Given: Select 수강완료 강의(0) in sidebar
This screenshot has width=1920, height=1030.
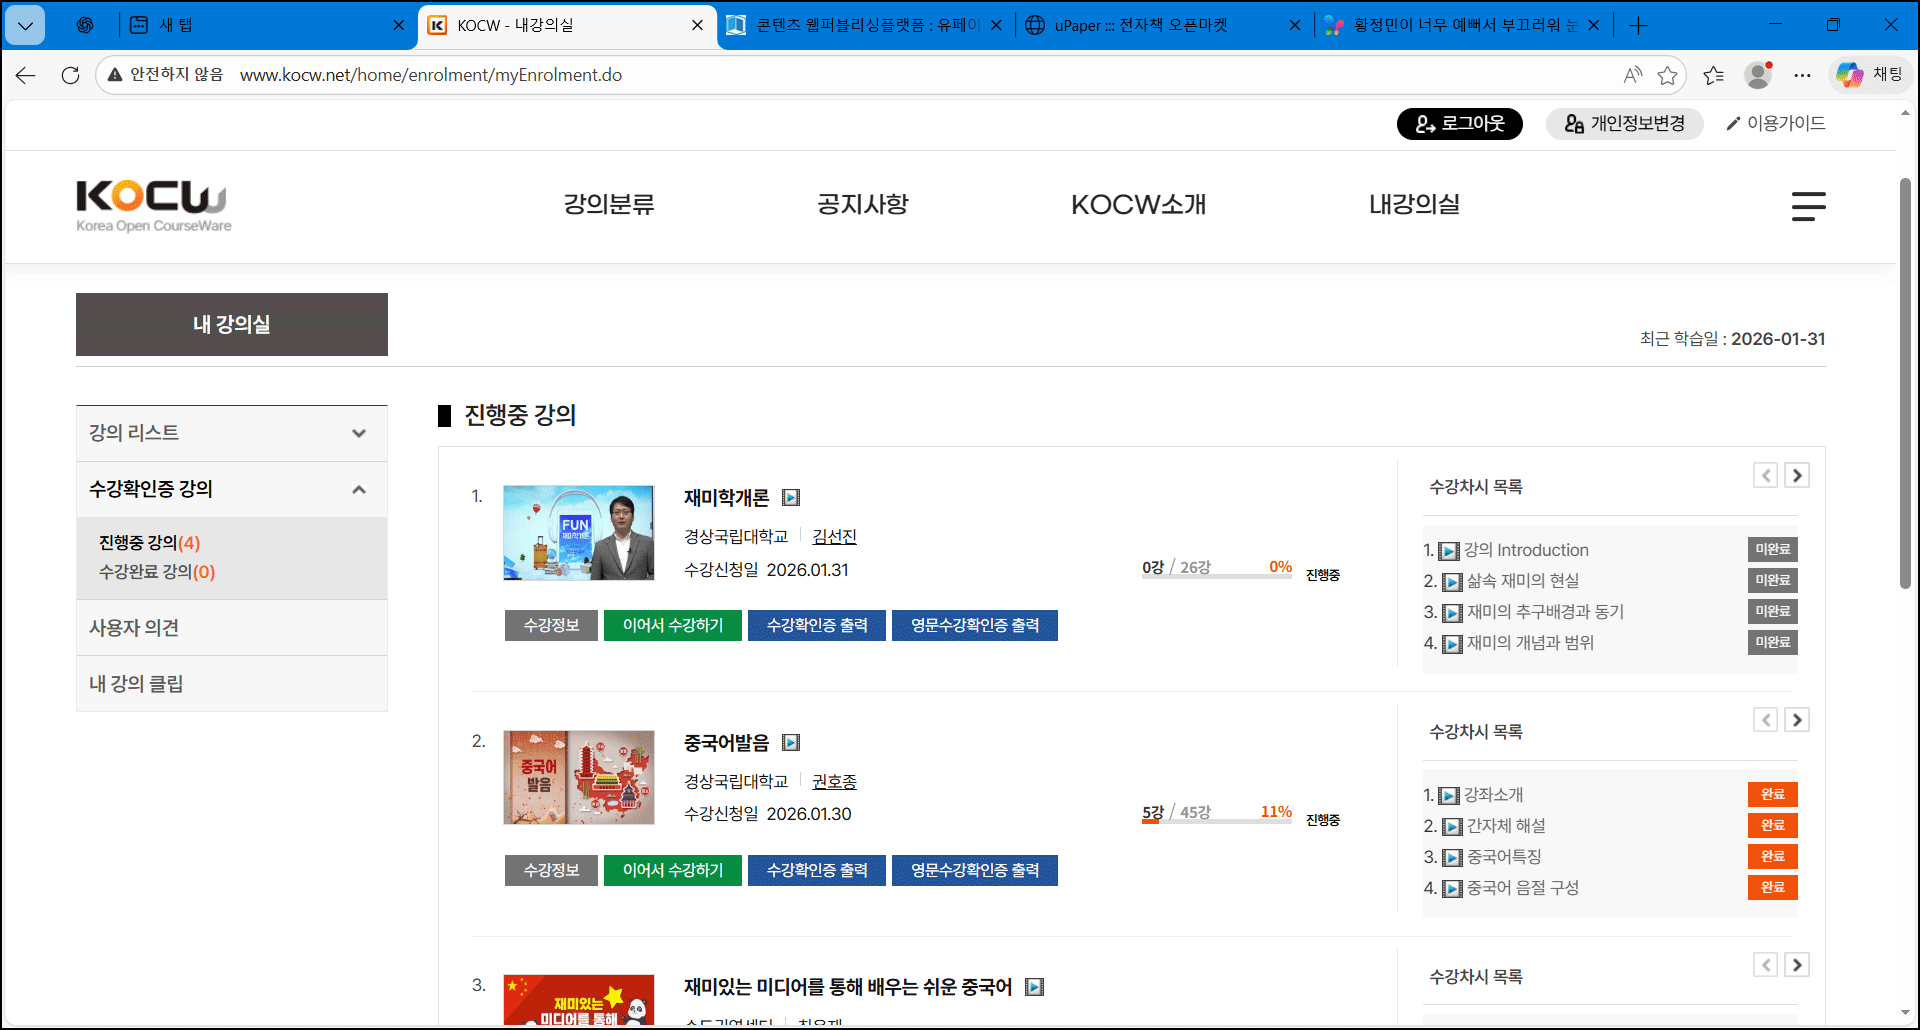Looking at the screenshot, I should click(x=157, y=572).
